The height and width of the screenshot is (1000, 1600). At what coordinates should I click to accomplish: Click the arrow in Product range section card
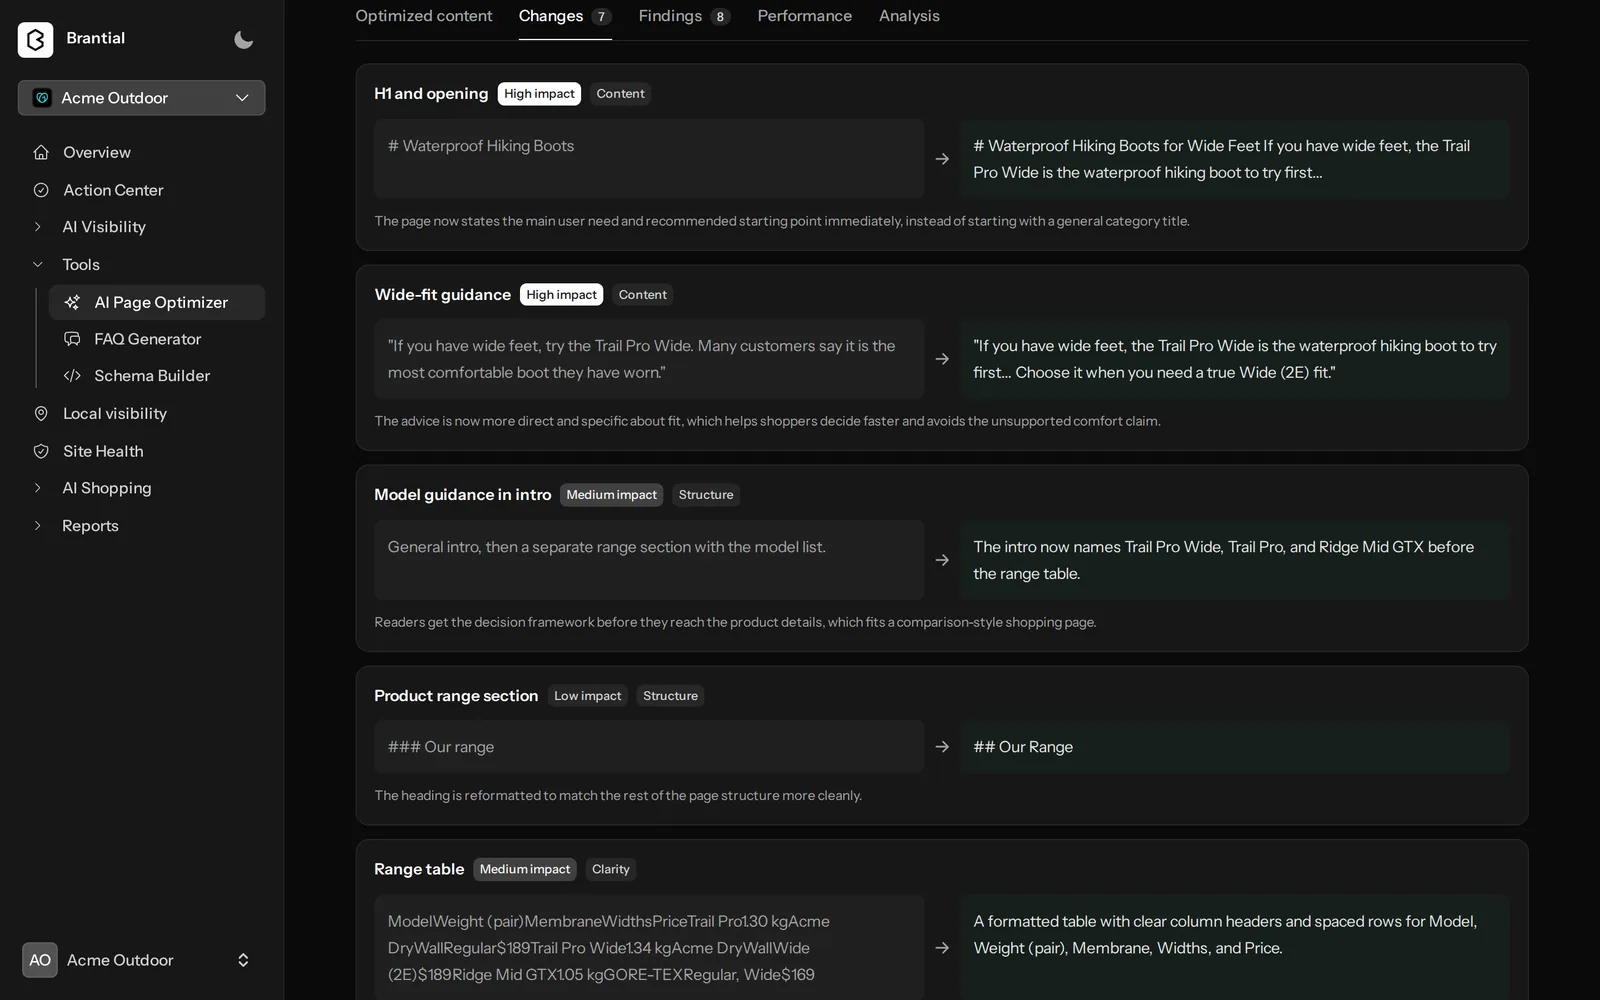942,747
